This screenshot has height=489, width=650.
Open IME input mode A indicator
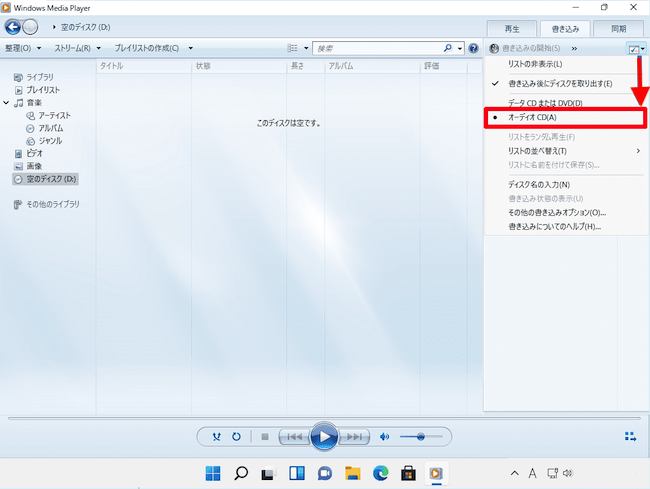533,473
